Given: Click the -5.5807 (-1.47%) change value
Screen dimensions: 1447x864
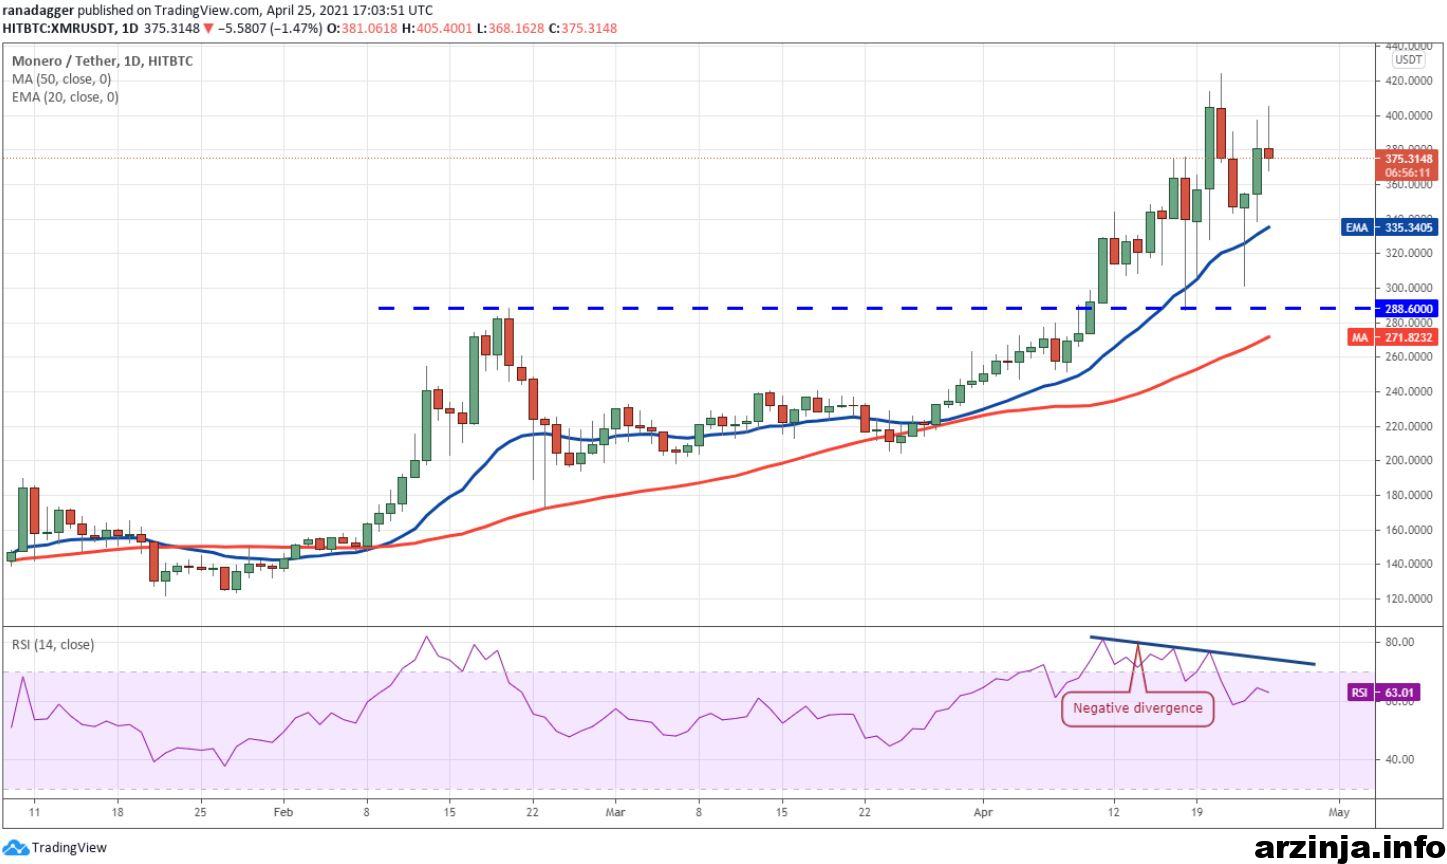Looking at the screenshot, I should pos(270,28).
